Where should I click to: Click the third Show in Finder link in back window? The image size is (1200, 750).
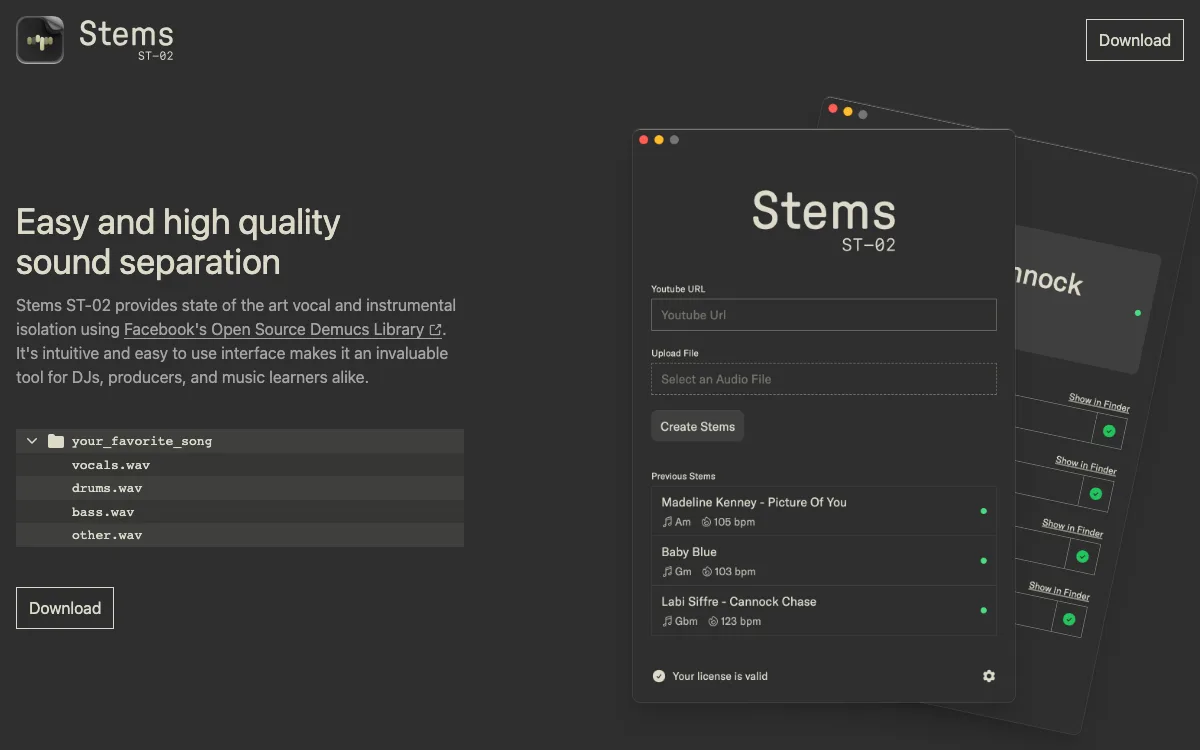[1072, 528]
